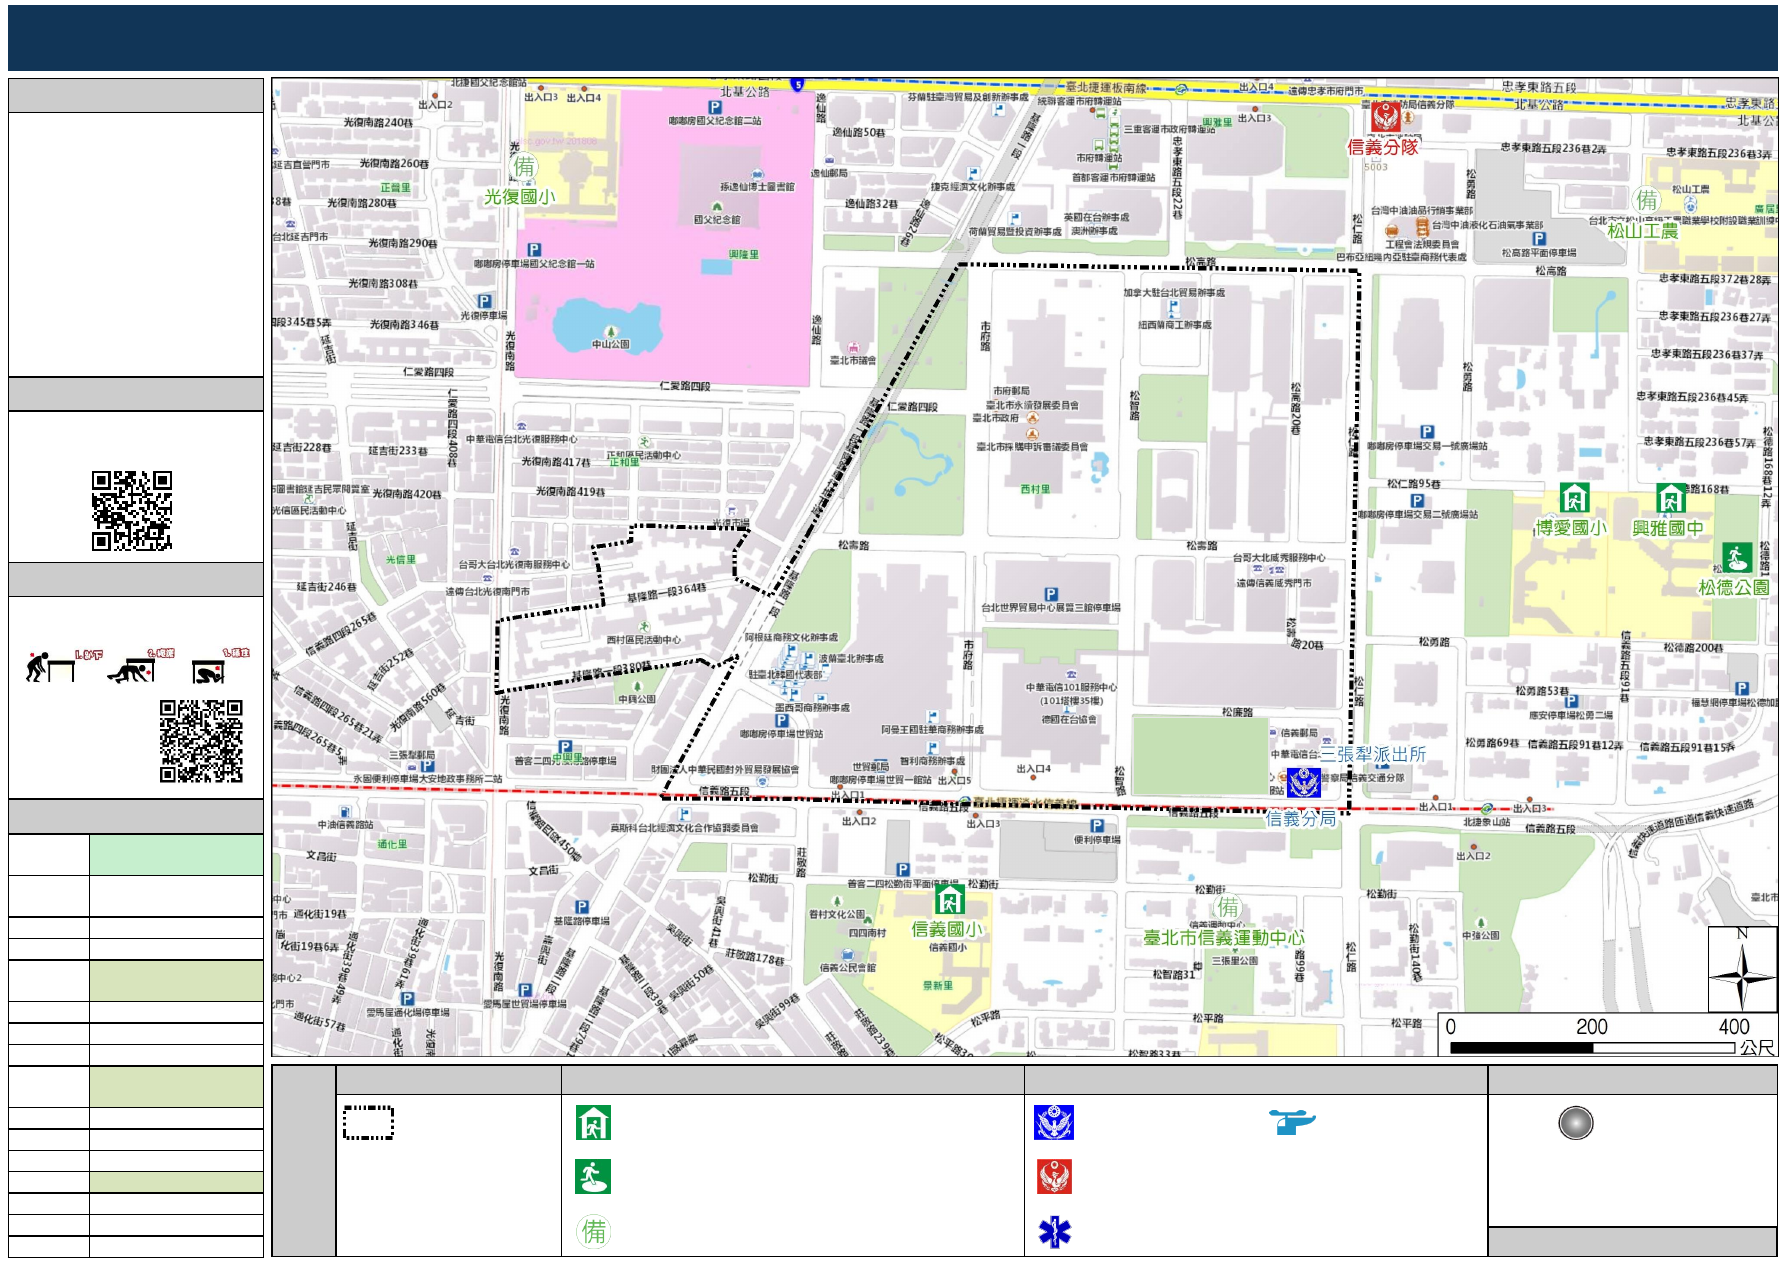The image size is (1786, 1263).
Task: Click the 興雅國中 label
Action: [1668, 527]
